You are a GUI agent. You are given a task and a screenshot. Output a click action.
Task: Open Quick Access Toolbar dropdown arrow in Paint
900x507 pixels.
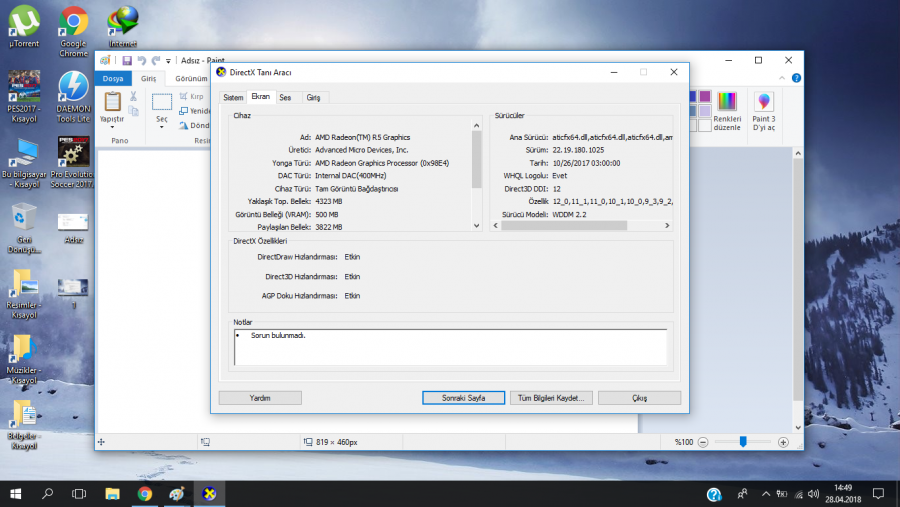coord(168,61)
